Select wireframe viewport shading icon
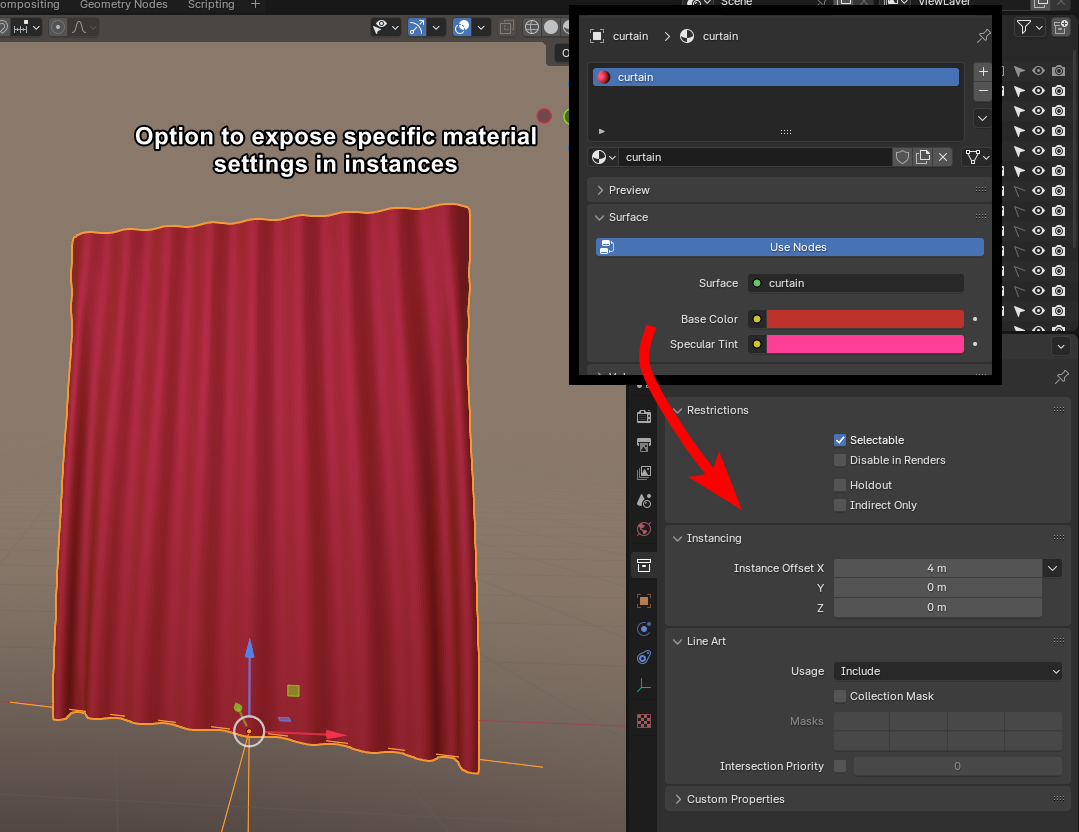This screenshot has width=1079, height=832. 531,27
